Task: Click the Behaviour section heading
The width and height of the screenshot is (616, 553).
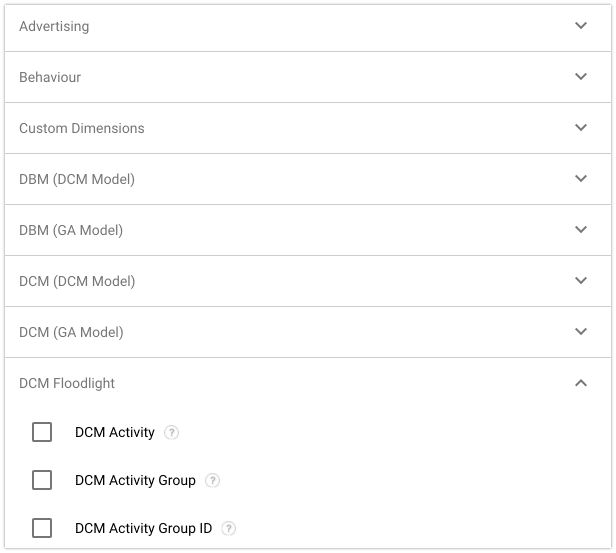Action: tap(50, 77)
